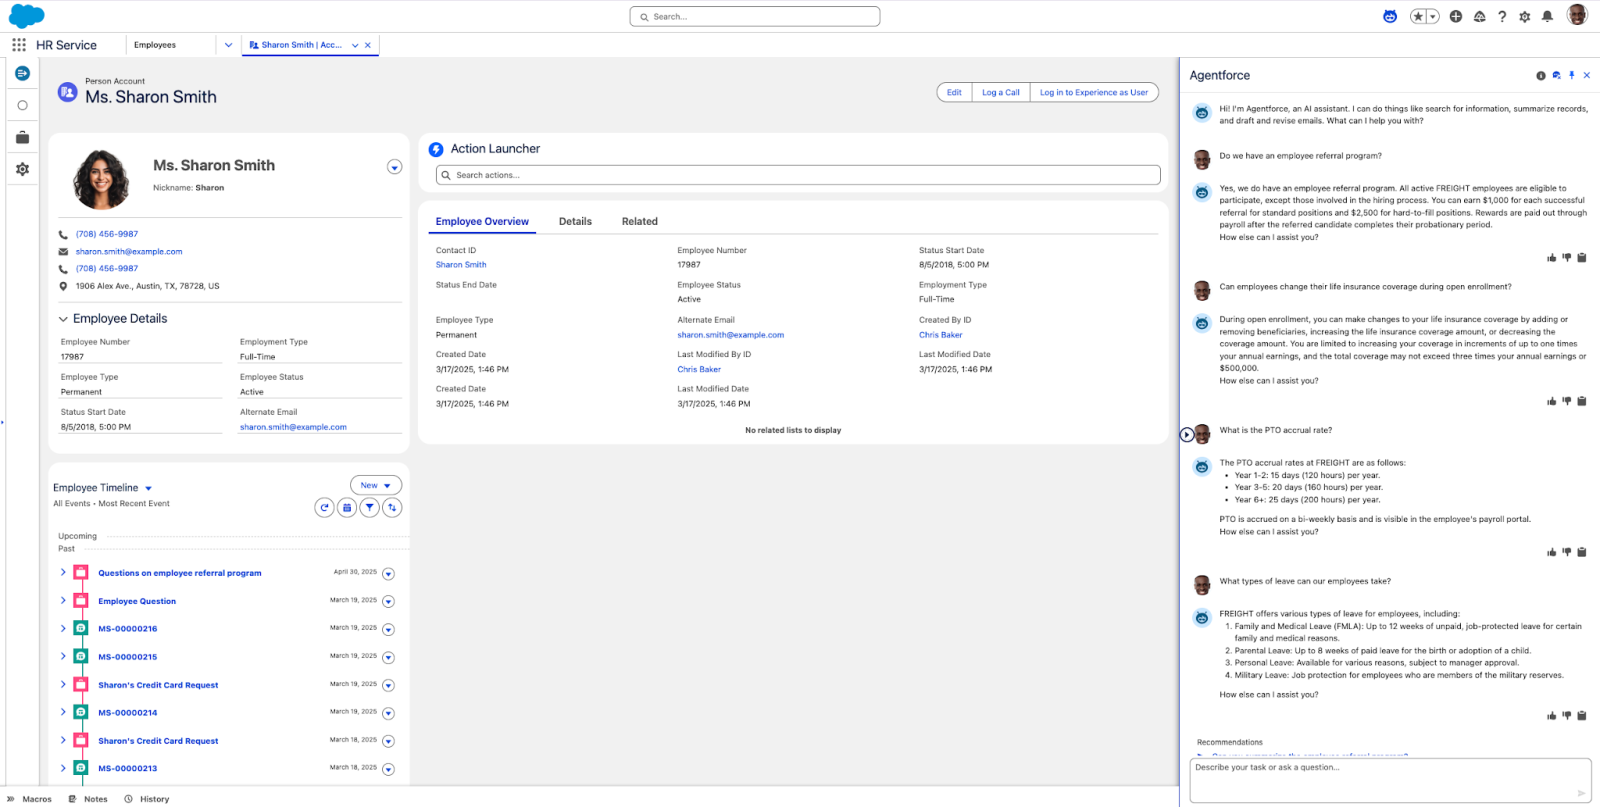1600x807 pixels.
Task: Click the sharon.smith@example.com link under contact info
Action: 129,252
